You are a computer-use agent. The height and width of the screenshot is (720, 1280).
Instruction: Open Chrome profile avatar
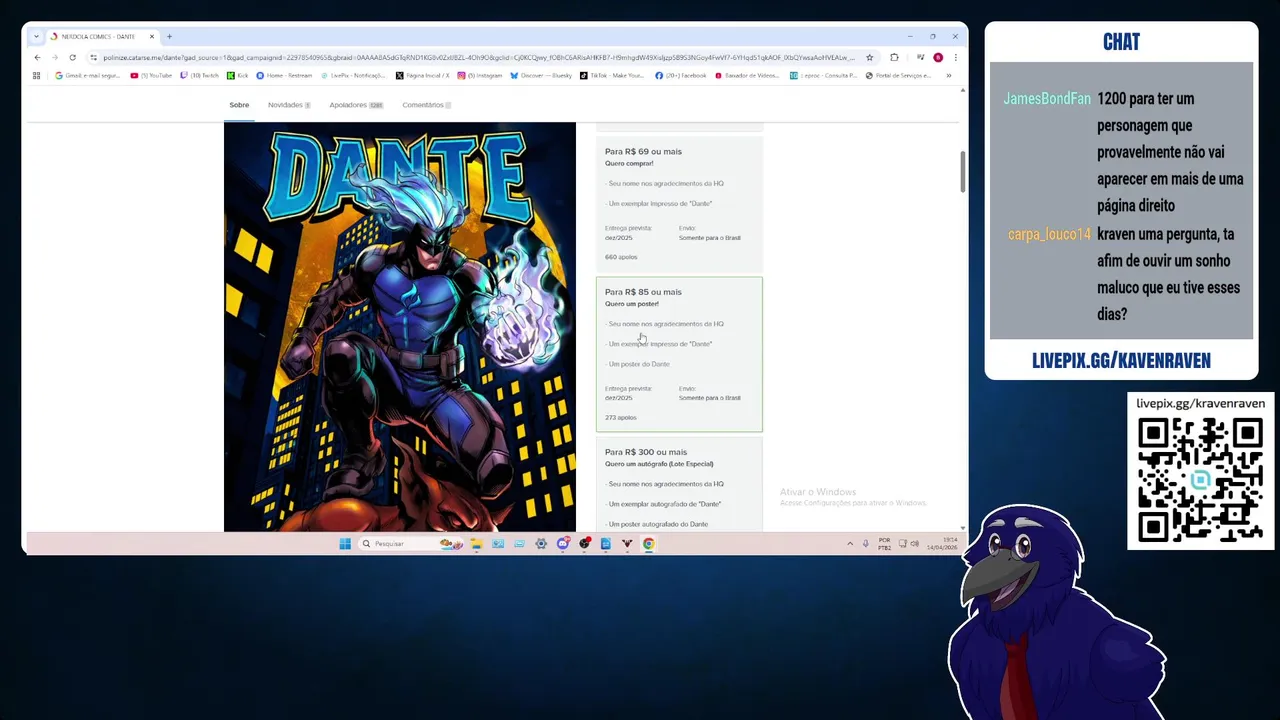938,57
